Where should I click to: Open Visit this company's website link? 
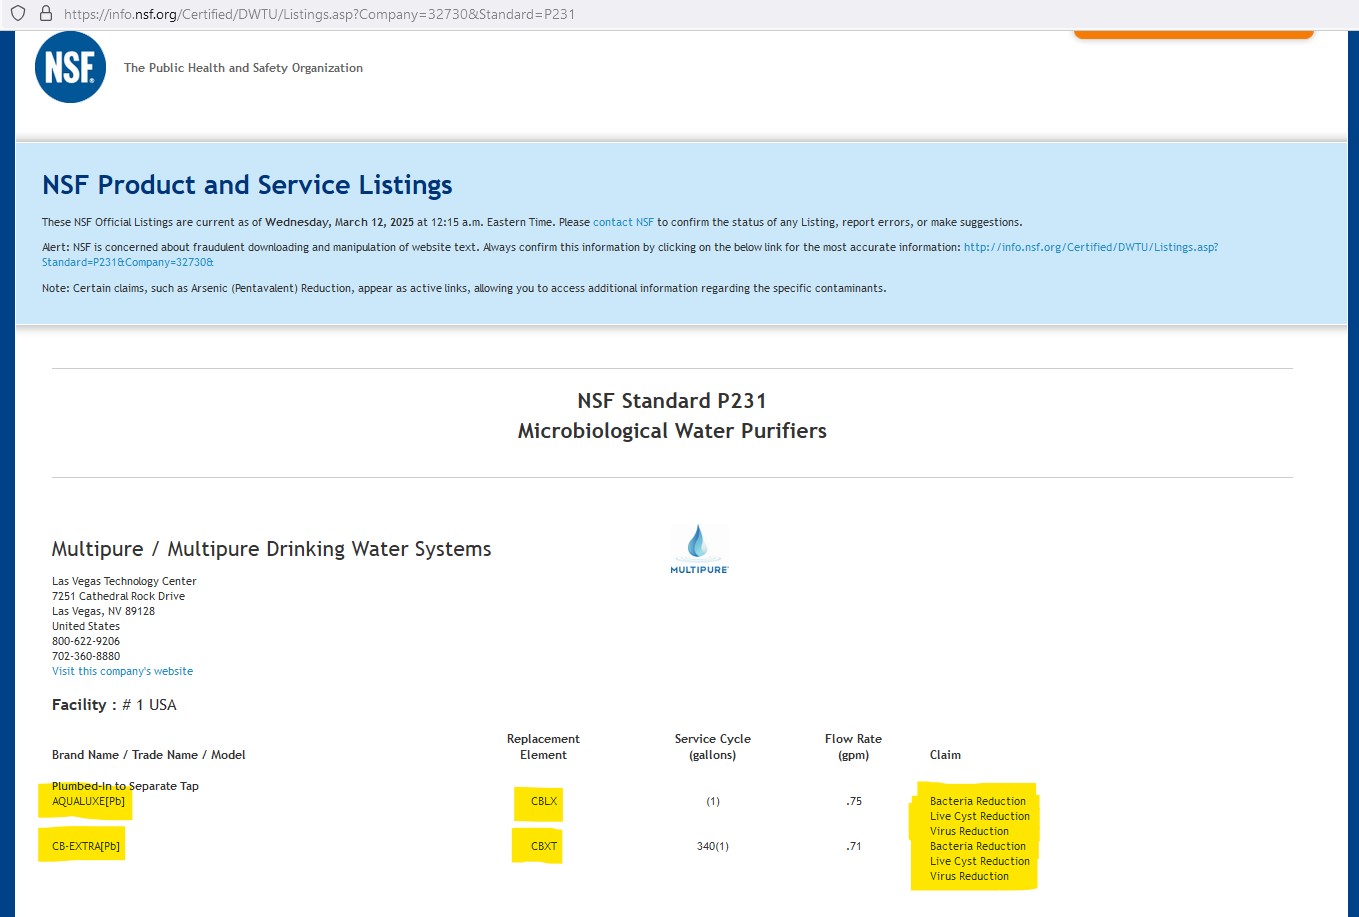(x=122, y=671)
